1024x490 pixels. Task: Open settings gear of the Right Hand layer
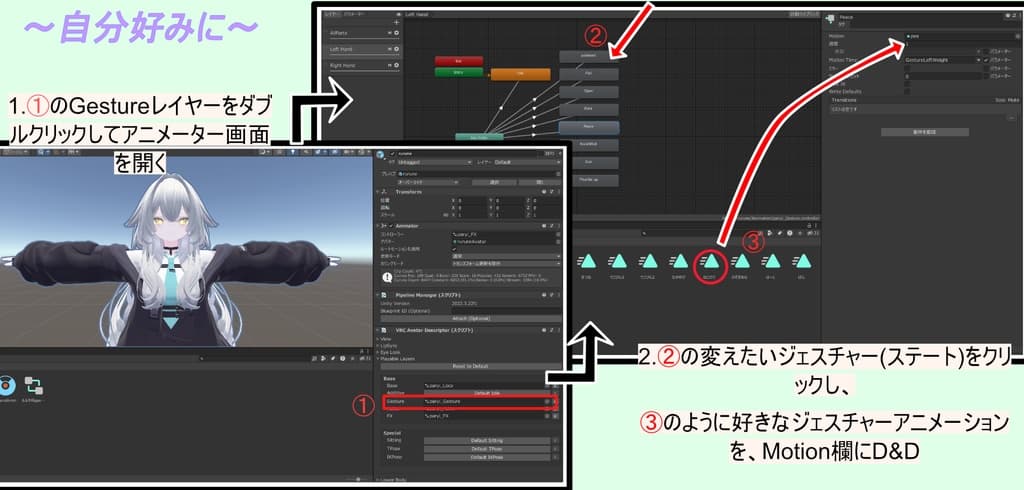396,65
